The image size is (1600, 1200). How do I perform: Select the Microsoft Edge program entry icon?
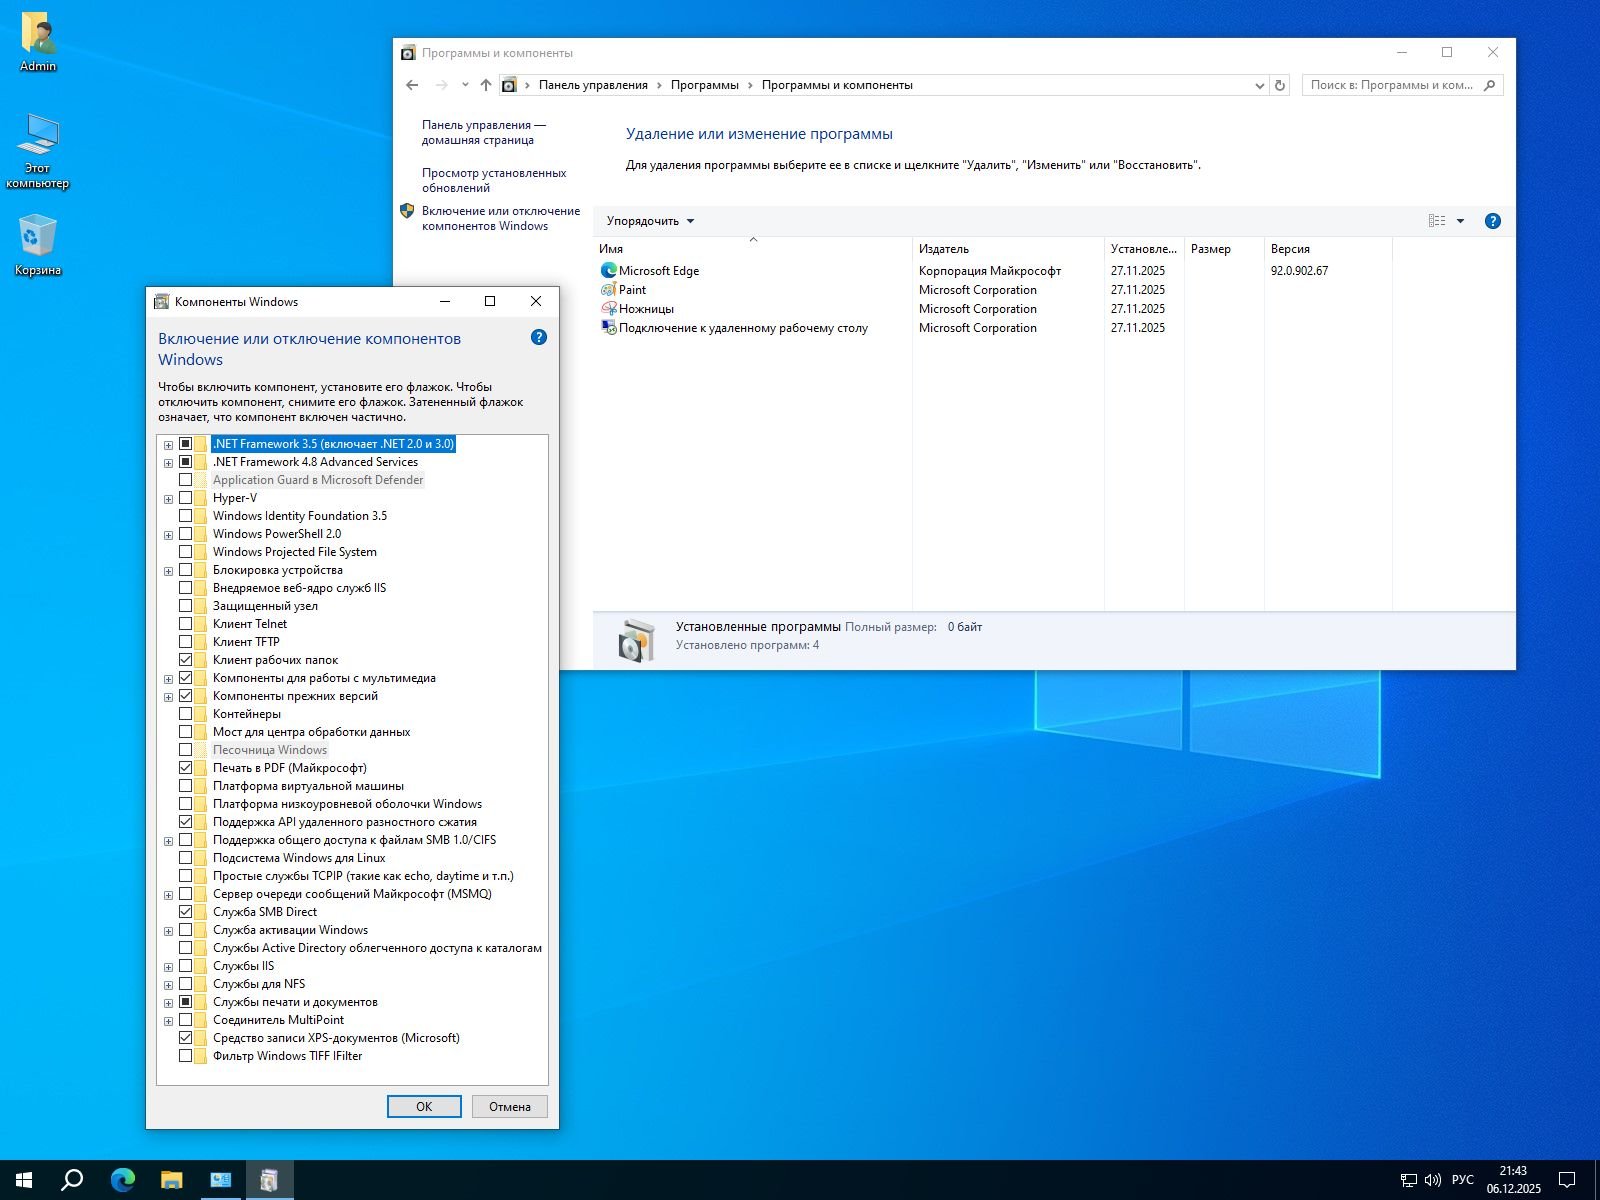[608, 271]
